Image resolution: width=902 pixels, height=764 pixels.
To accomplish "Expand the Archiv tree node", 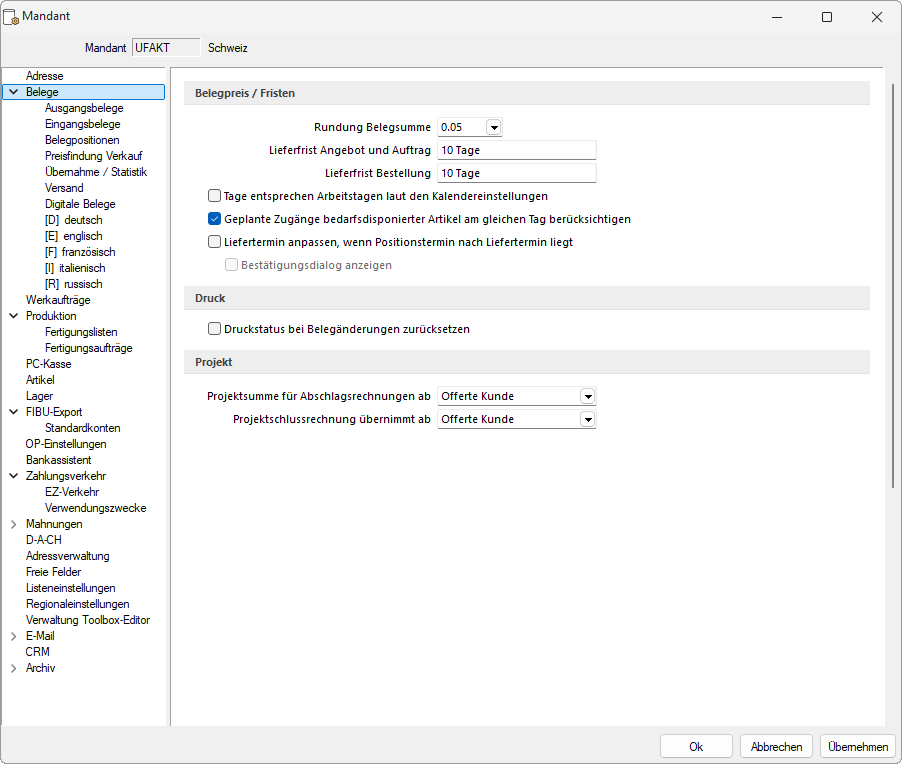I will point(13,668).
